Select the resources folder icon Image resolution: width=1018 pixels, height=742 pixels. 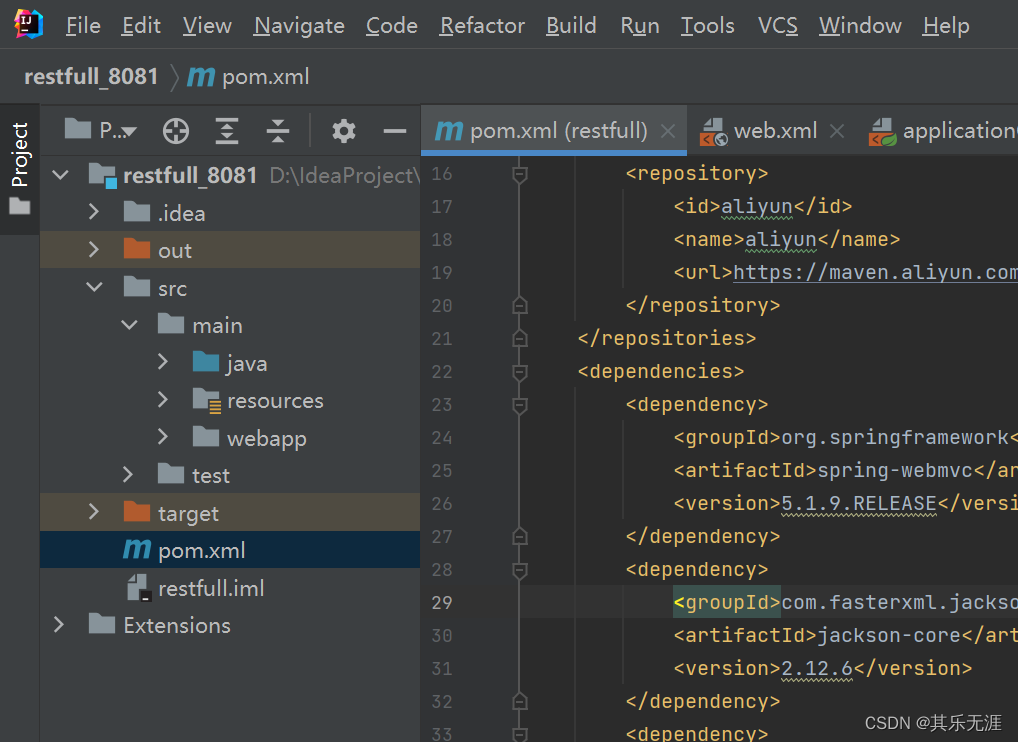207,400
